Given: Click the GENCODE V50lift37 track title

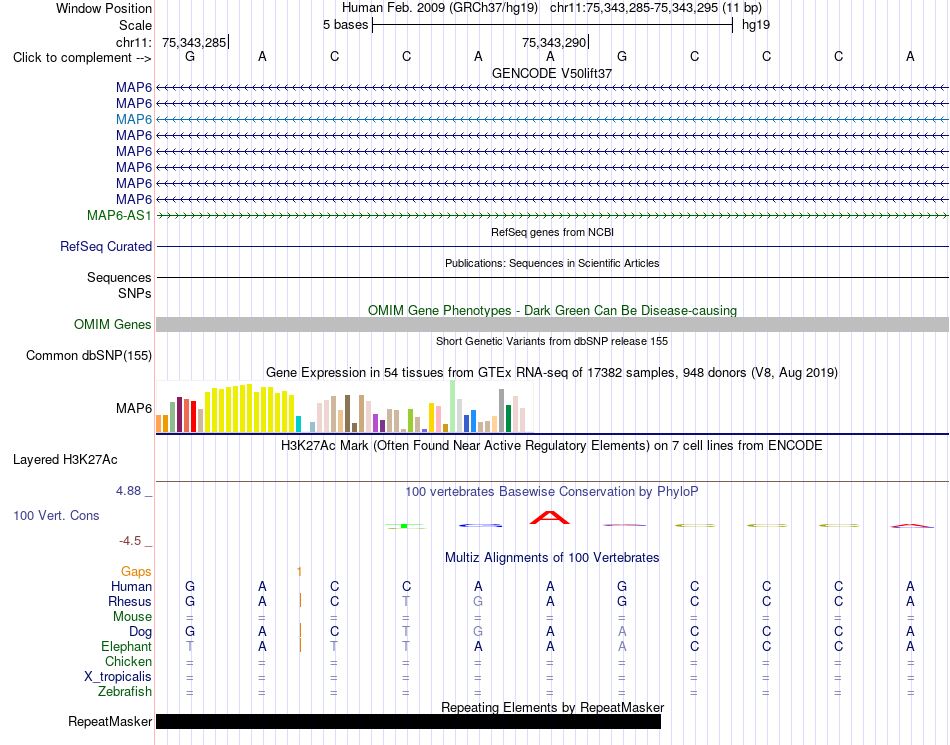Looking at the screenshot, I should point(552,73).
